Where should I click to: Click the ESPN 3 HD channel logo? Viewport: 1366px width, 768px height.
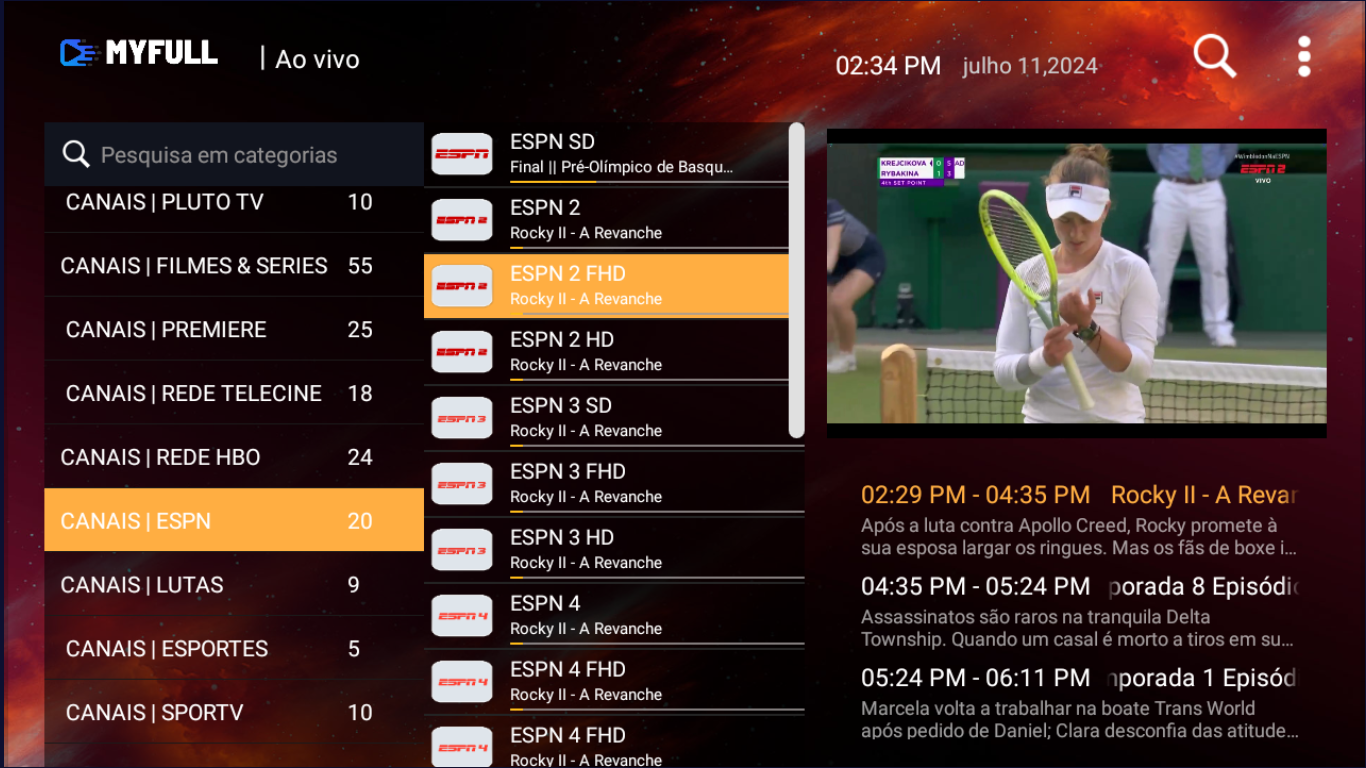pos(462,550)
